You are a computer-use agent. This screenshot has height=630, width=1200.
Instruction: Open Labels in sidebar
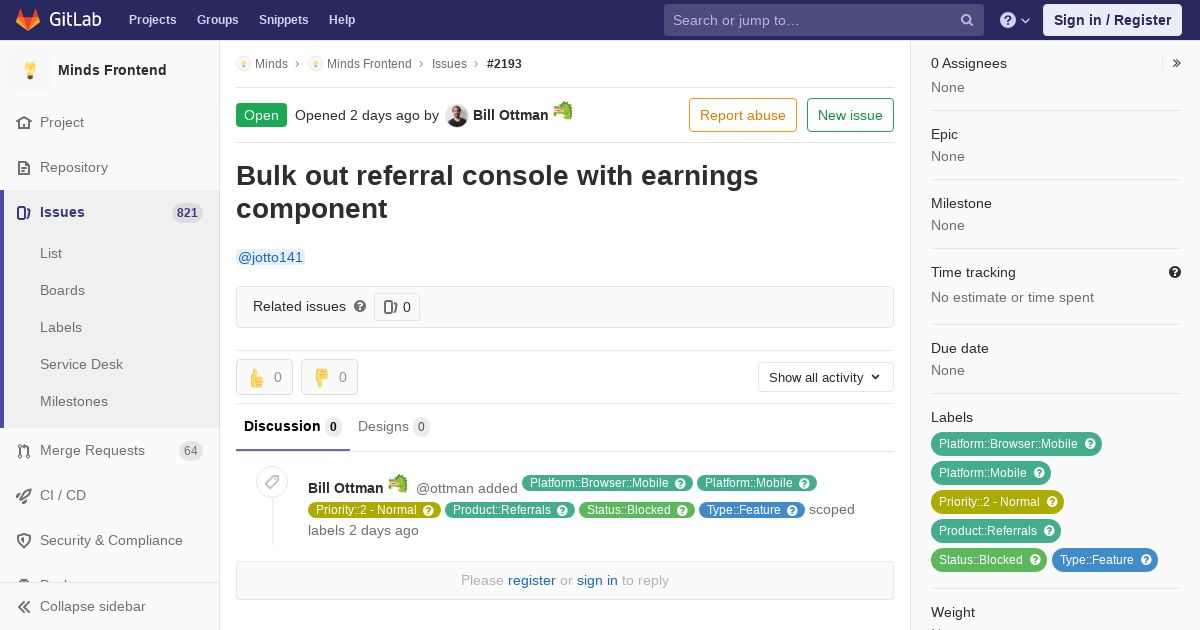tap(61, 327)
